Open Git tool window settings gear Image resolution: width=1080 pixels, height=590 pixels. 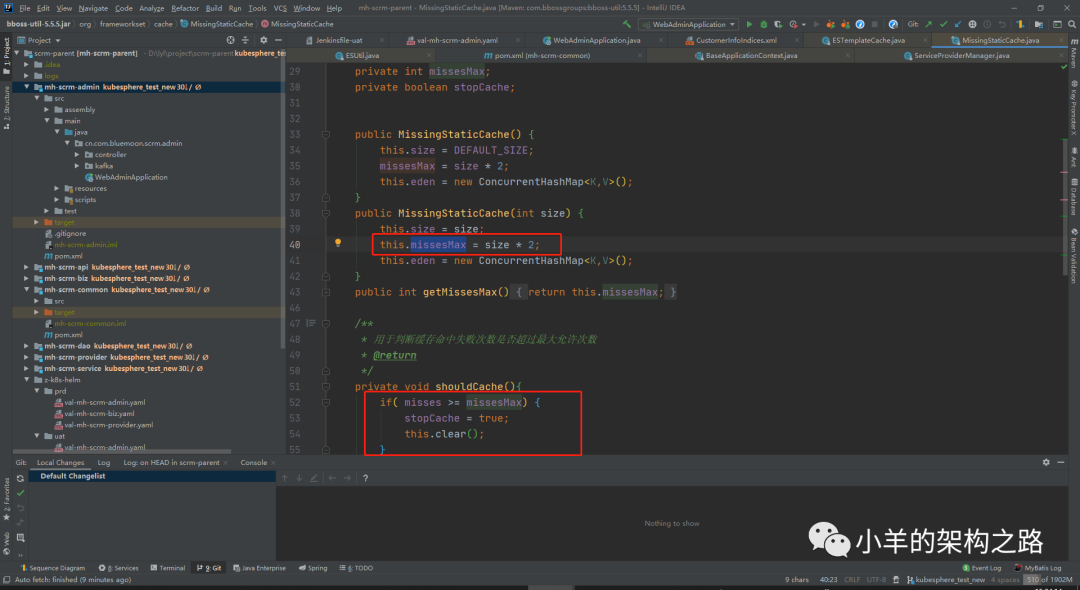click(1046, 462)
